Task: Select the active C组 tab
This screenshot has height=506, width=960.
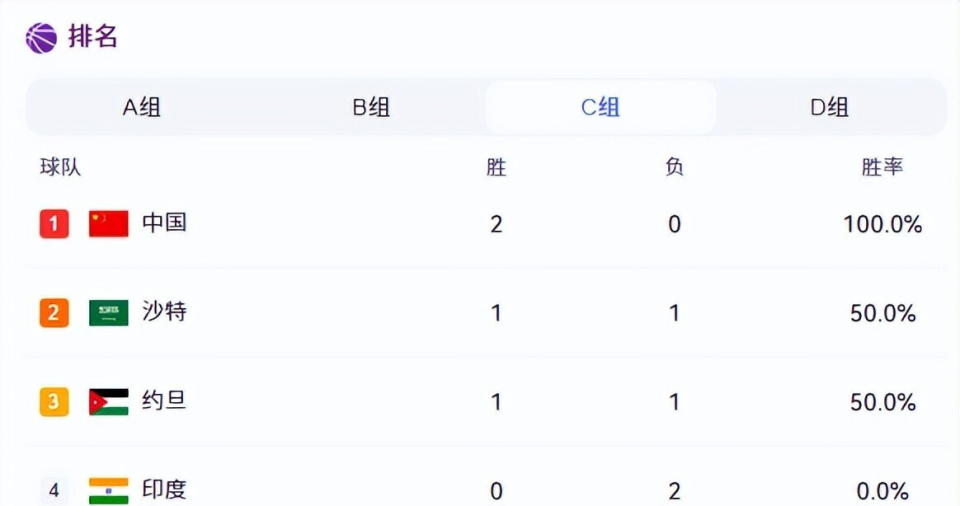Action: (601, 107)
